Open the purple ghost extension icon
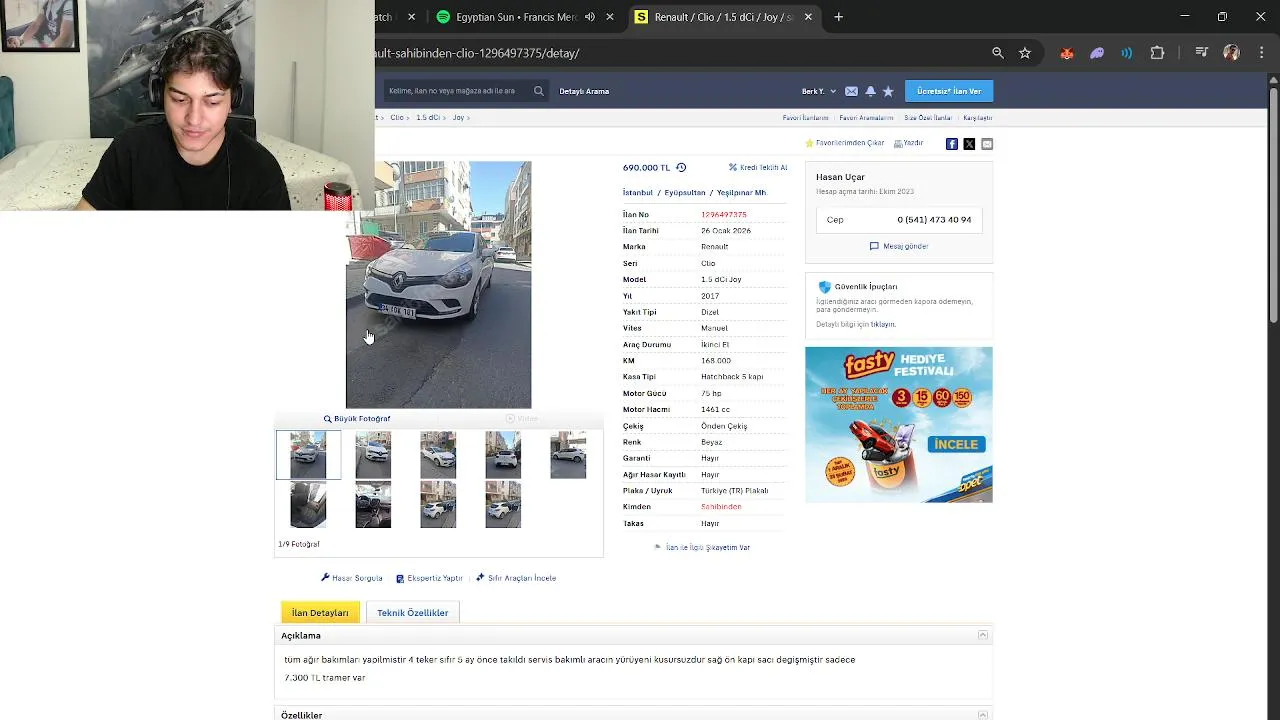The image size is (1280, 720). tap(1097, 53)
